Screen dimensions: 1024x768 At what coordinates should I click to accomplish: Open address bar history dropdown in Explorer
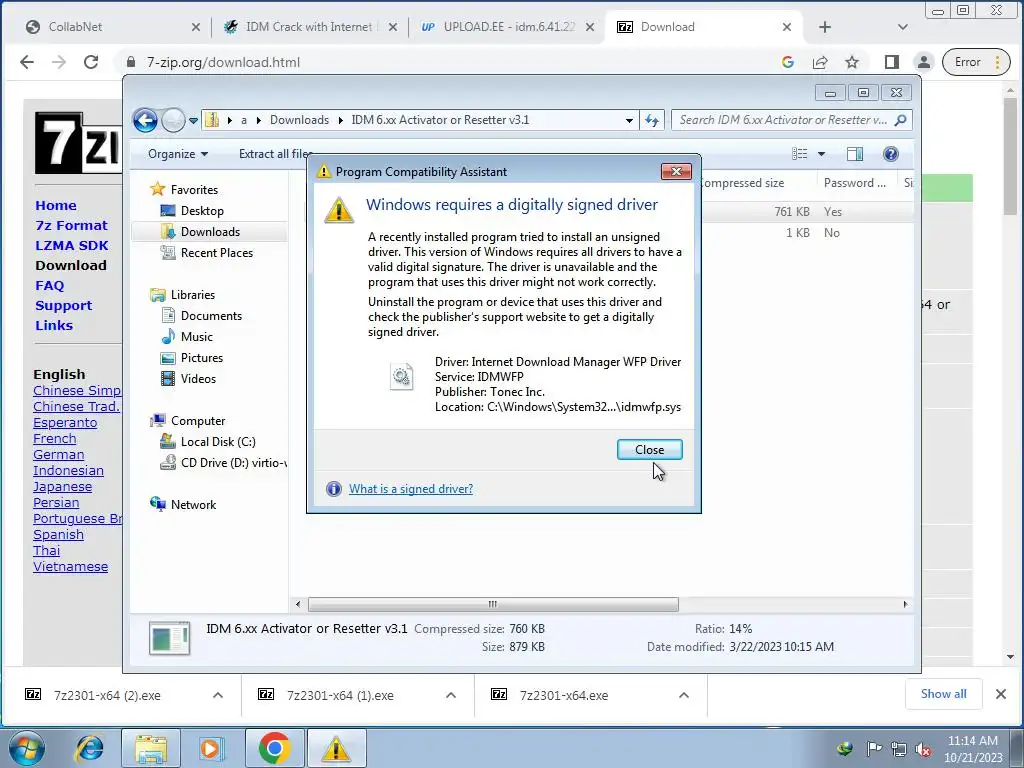(x=629, y=120)
